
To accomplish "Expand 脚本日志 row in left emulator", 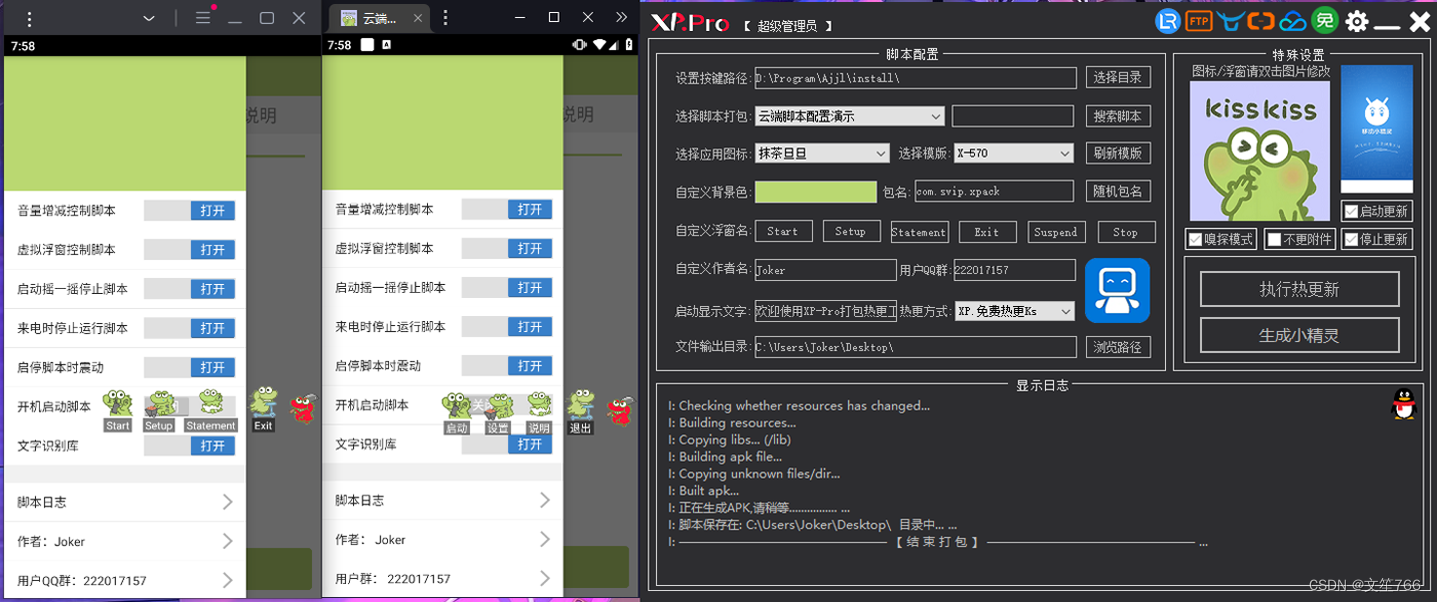I will pyautogui.click(x=125, y=502).
